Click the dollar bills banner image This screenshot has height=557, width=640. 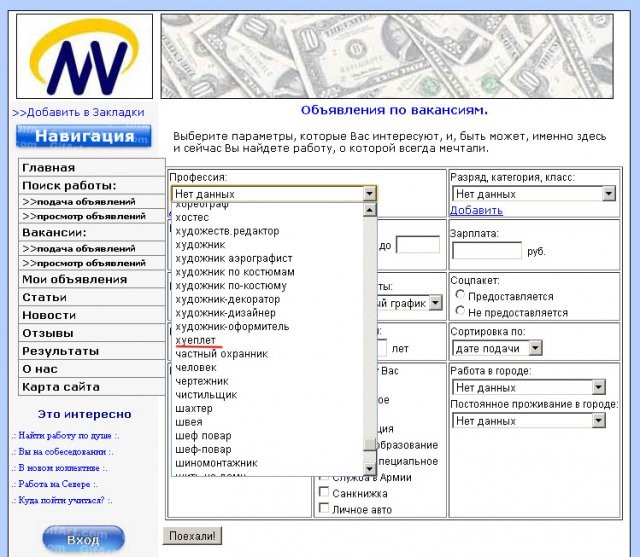[x=387, y=56]
